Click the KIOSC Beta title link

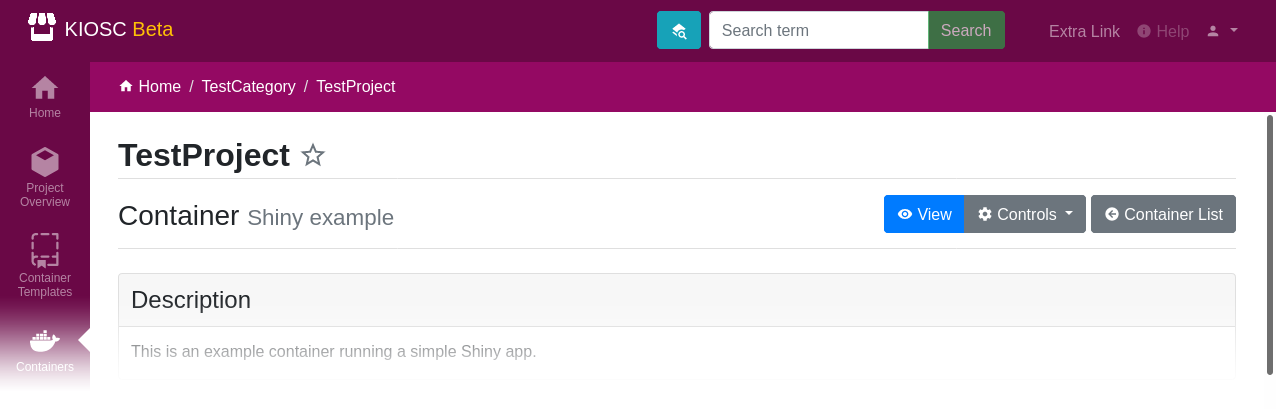pos(119,29)
